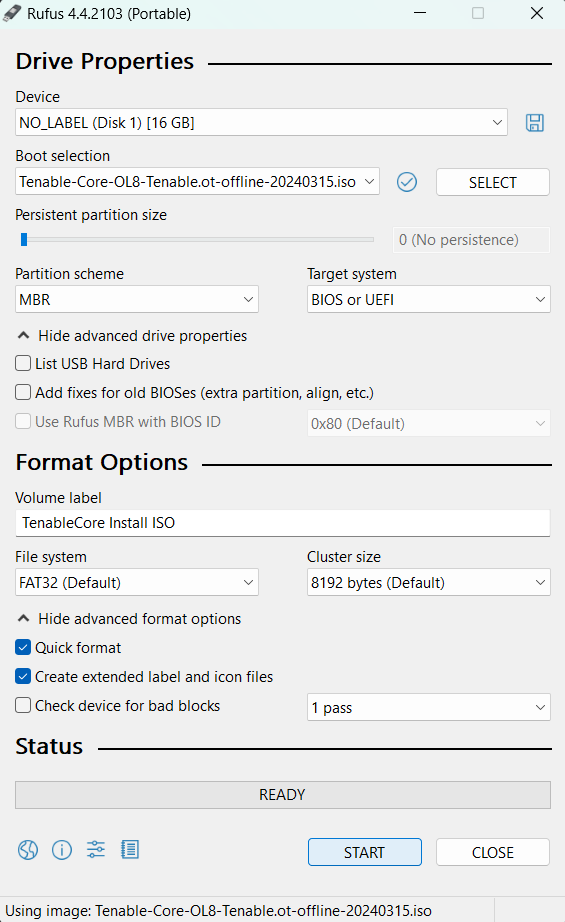Click the START button
The image size is (565, 922).
point(365,852)
